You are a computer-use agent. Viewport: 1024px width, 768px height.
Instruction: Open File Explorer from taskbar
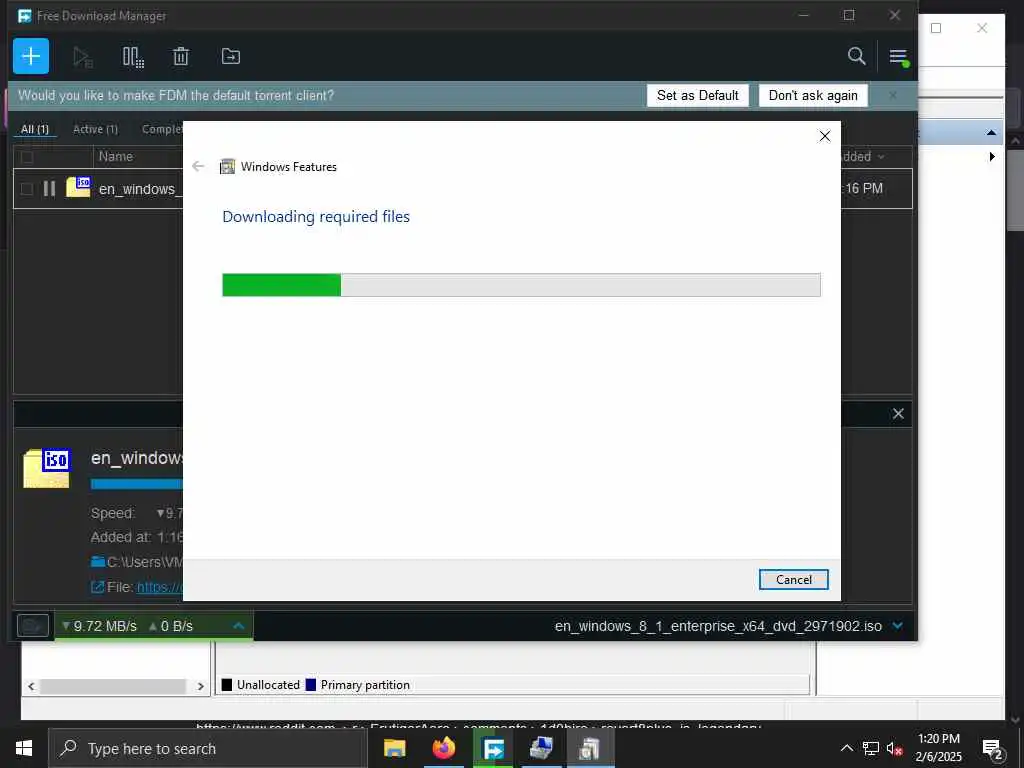(394, 748)
